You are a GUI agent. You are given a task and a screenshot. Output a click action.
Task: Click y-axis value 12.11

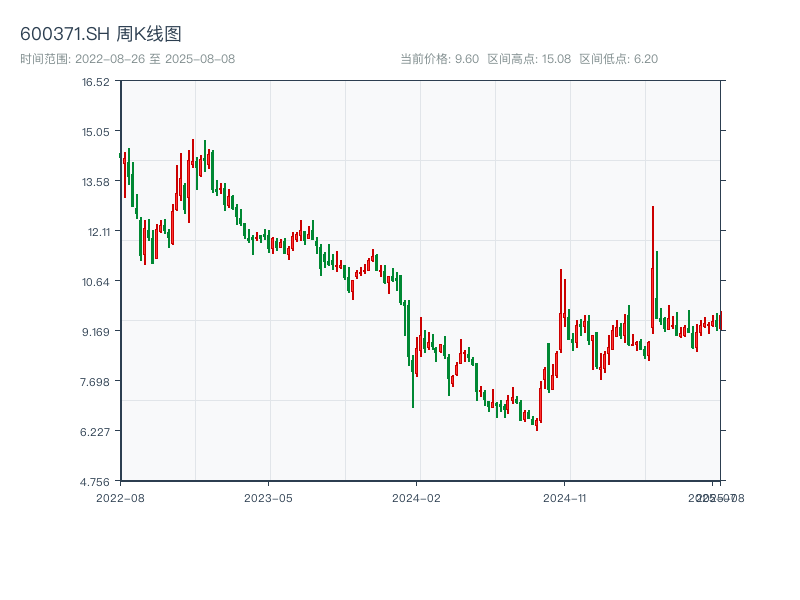[98, 232]
